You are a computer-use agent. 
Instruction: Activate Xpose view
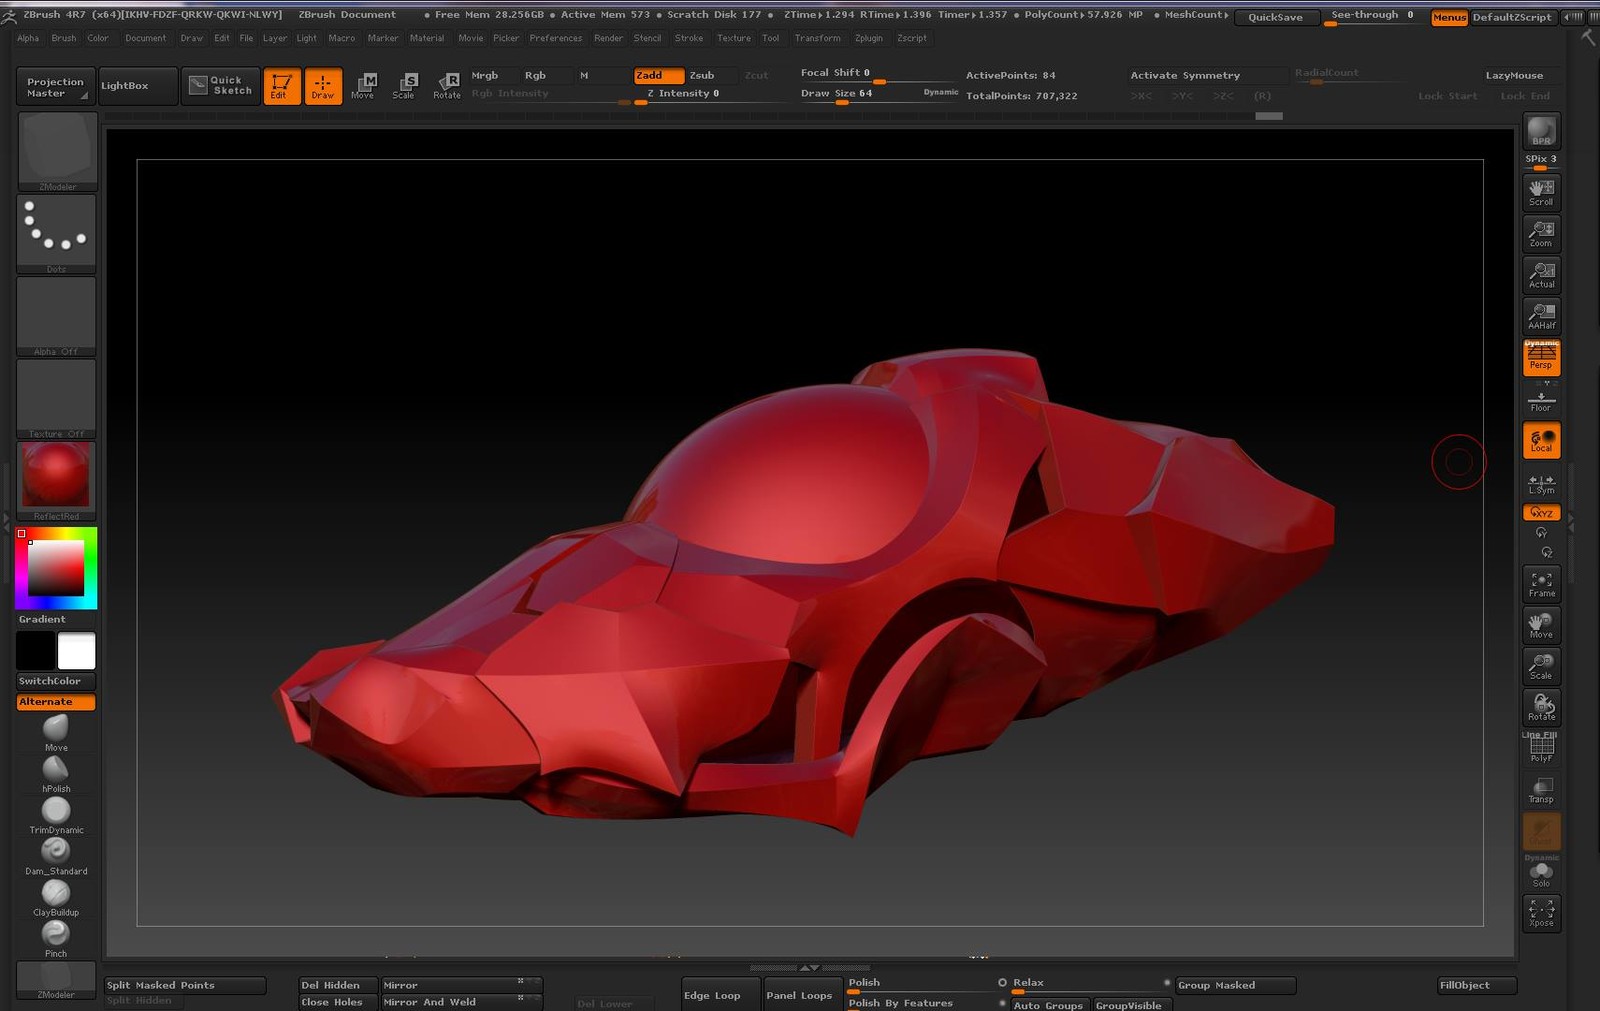1541,913
